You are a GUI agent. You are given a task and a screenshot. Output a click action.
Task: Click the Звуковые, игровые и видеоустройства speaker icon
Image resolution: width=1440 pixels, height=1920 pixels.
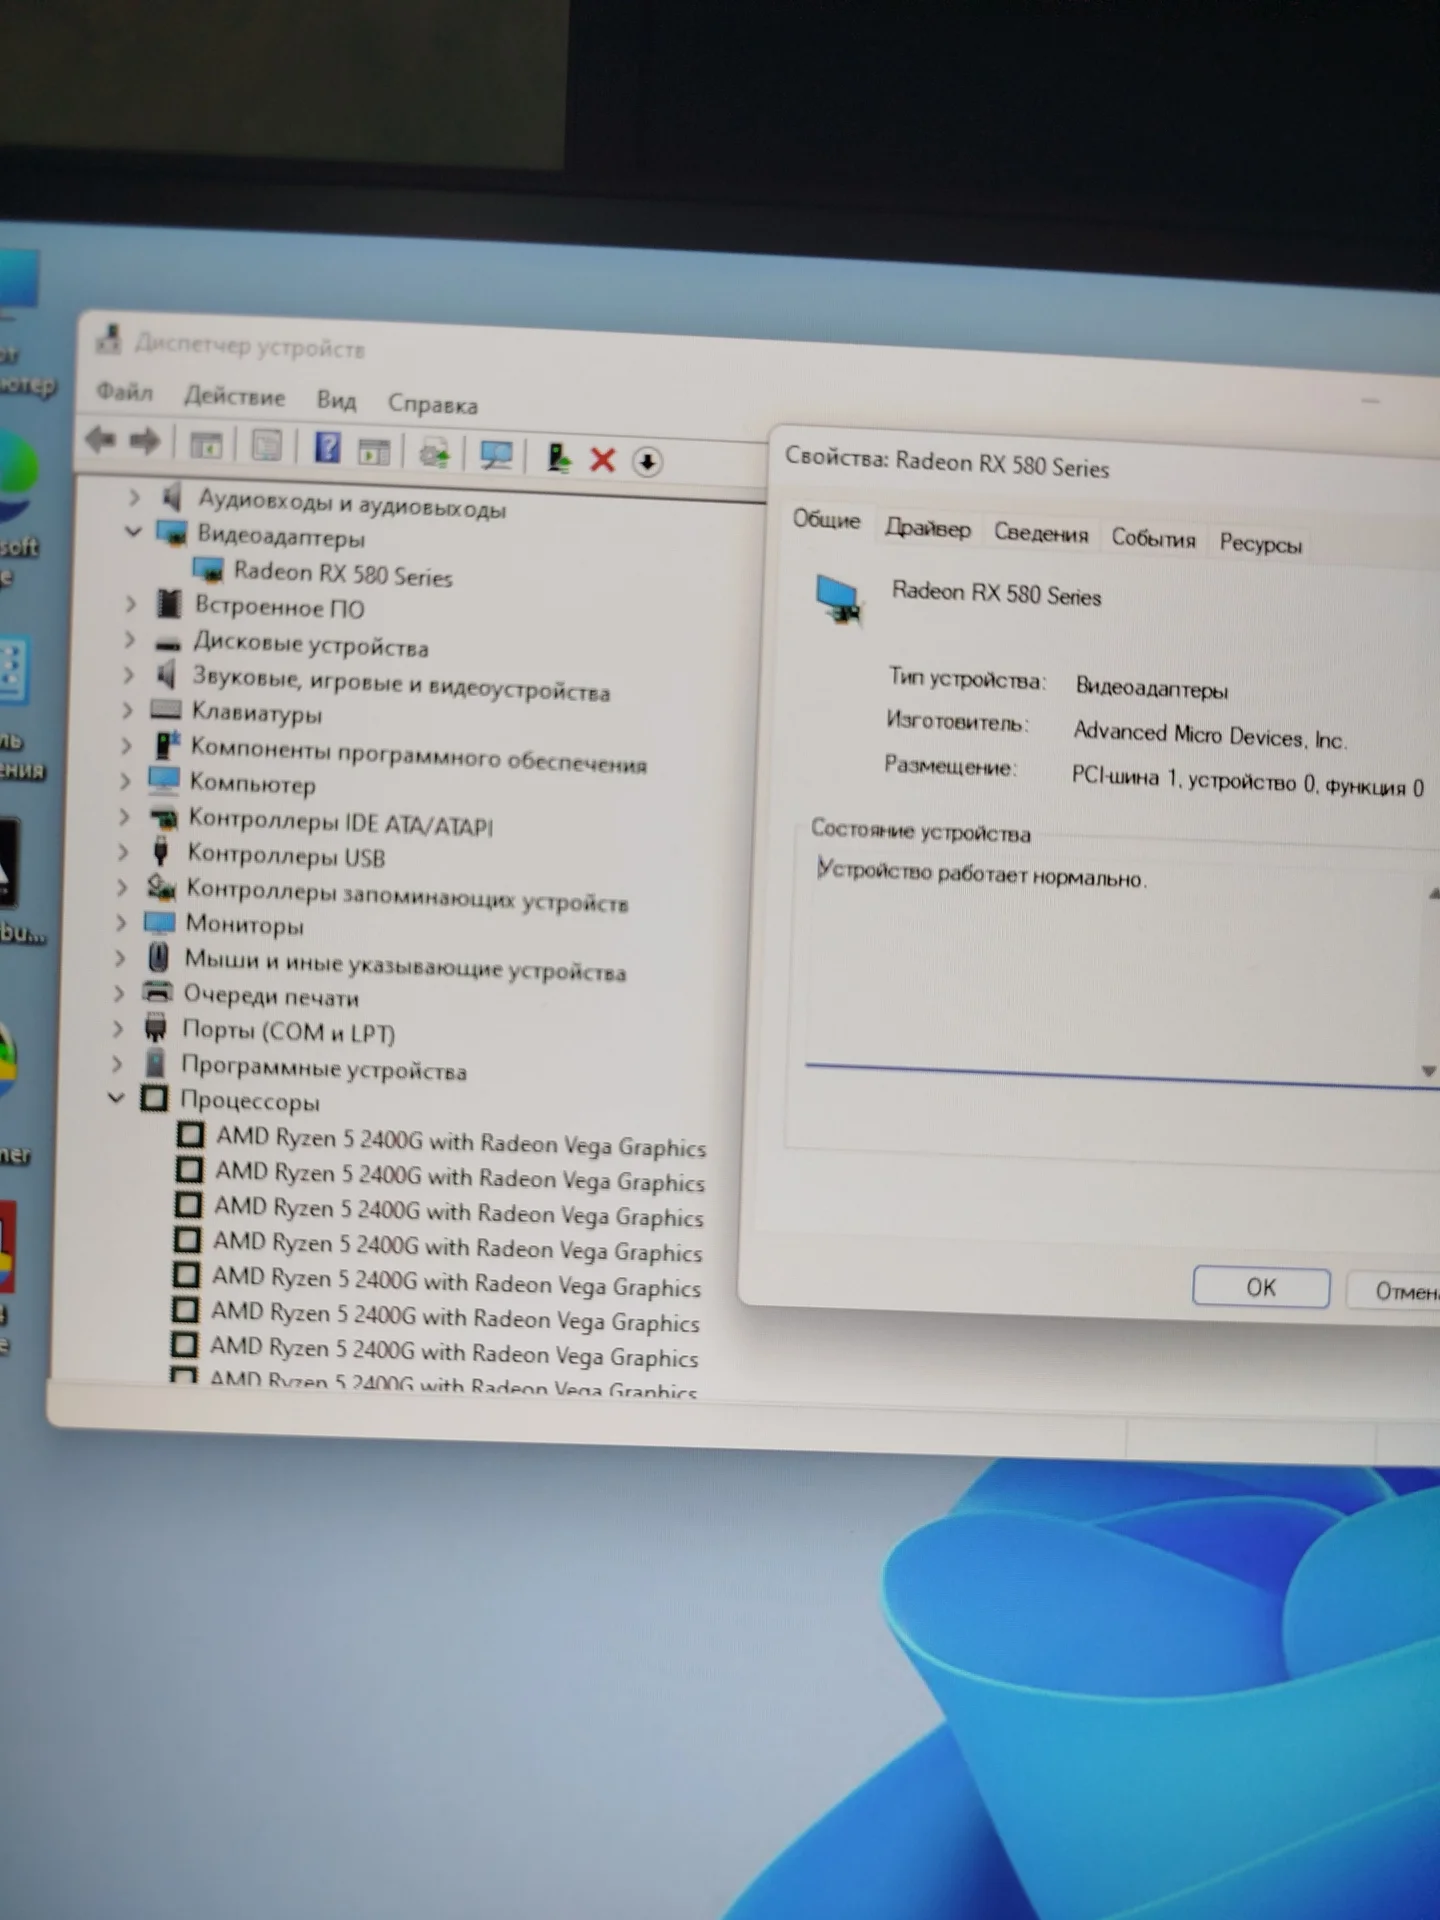166,674
